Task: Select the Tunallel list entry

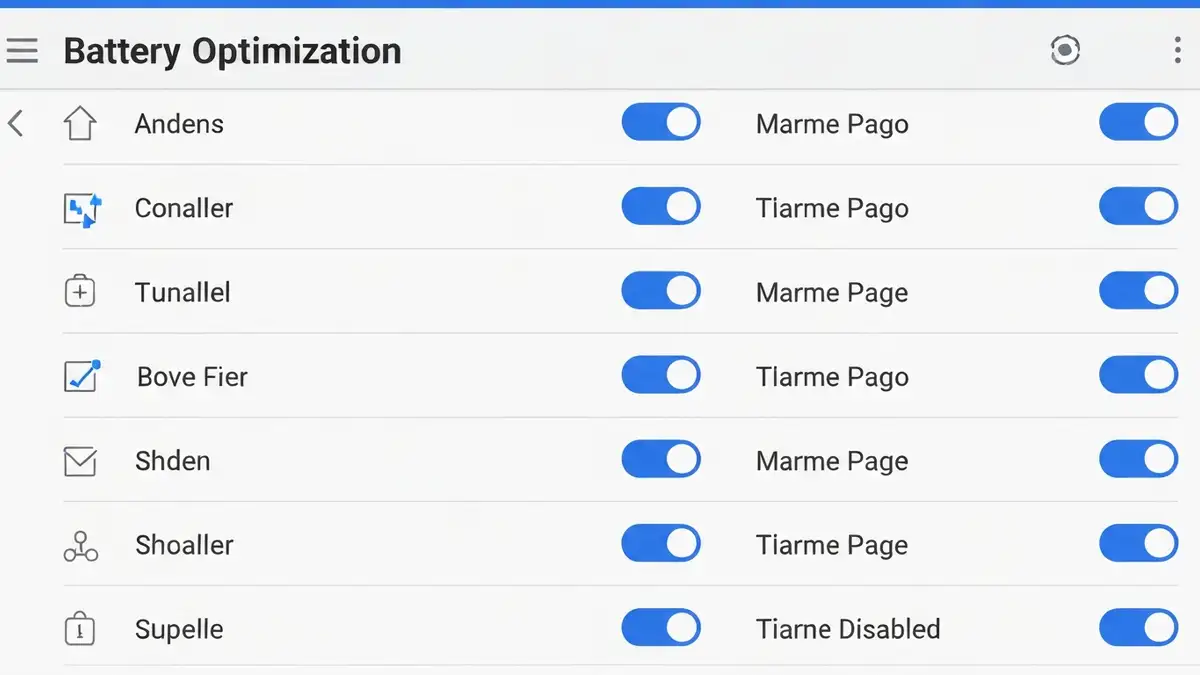Action: pyautogui.click(x=382, y=292)
